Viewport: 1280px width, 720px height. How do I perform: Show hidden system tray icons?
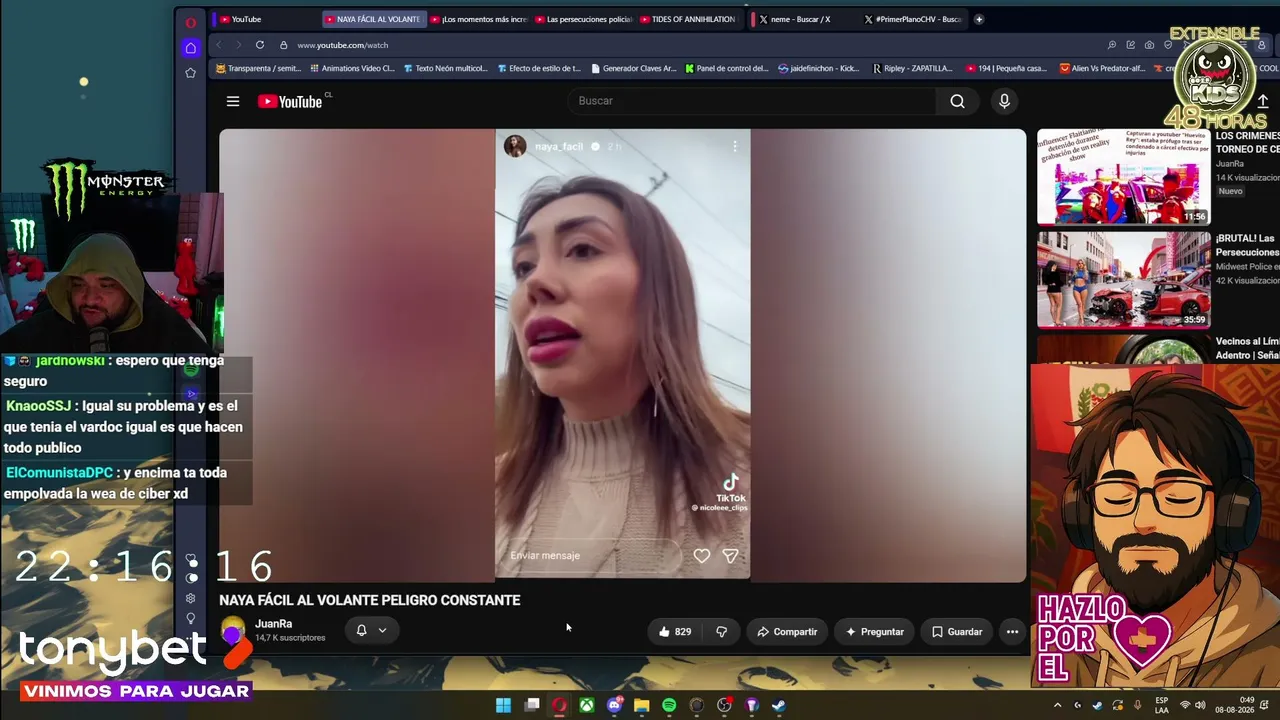pos(1060,706)
